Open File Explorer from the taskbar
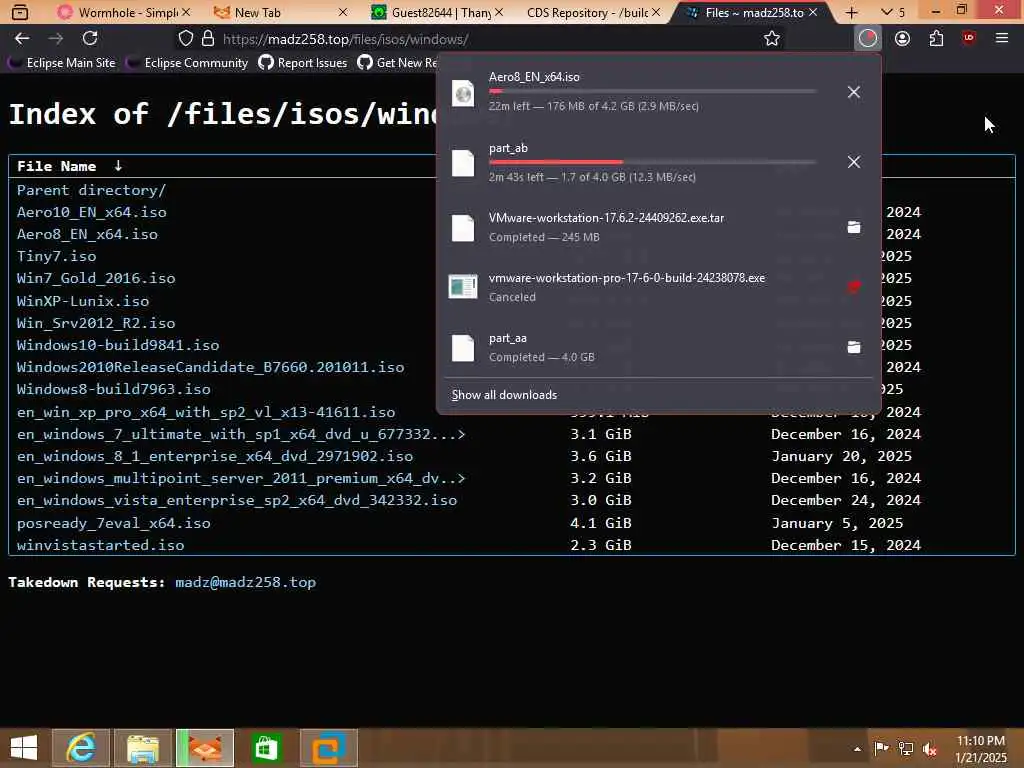This screenshot has height=768, width=1024. [143, 748]
